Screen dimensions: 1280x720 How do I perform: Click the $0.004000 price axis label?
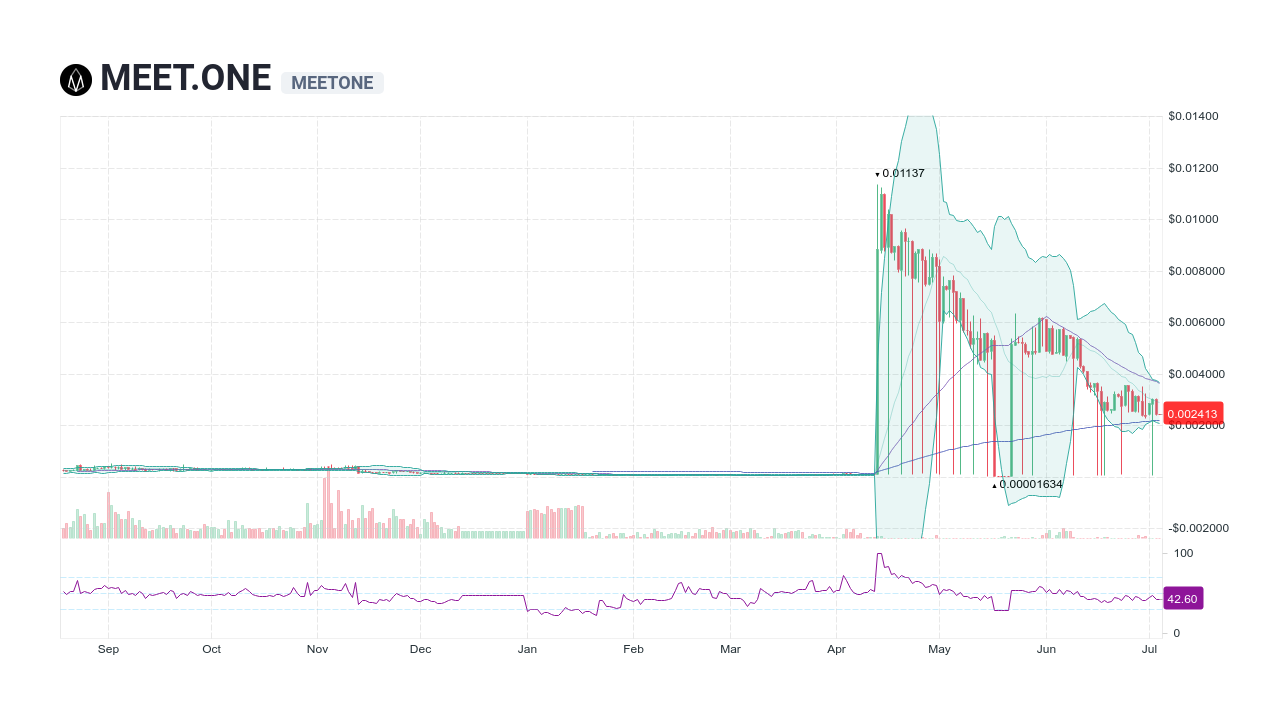(x=1197, y=374)
